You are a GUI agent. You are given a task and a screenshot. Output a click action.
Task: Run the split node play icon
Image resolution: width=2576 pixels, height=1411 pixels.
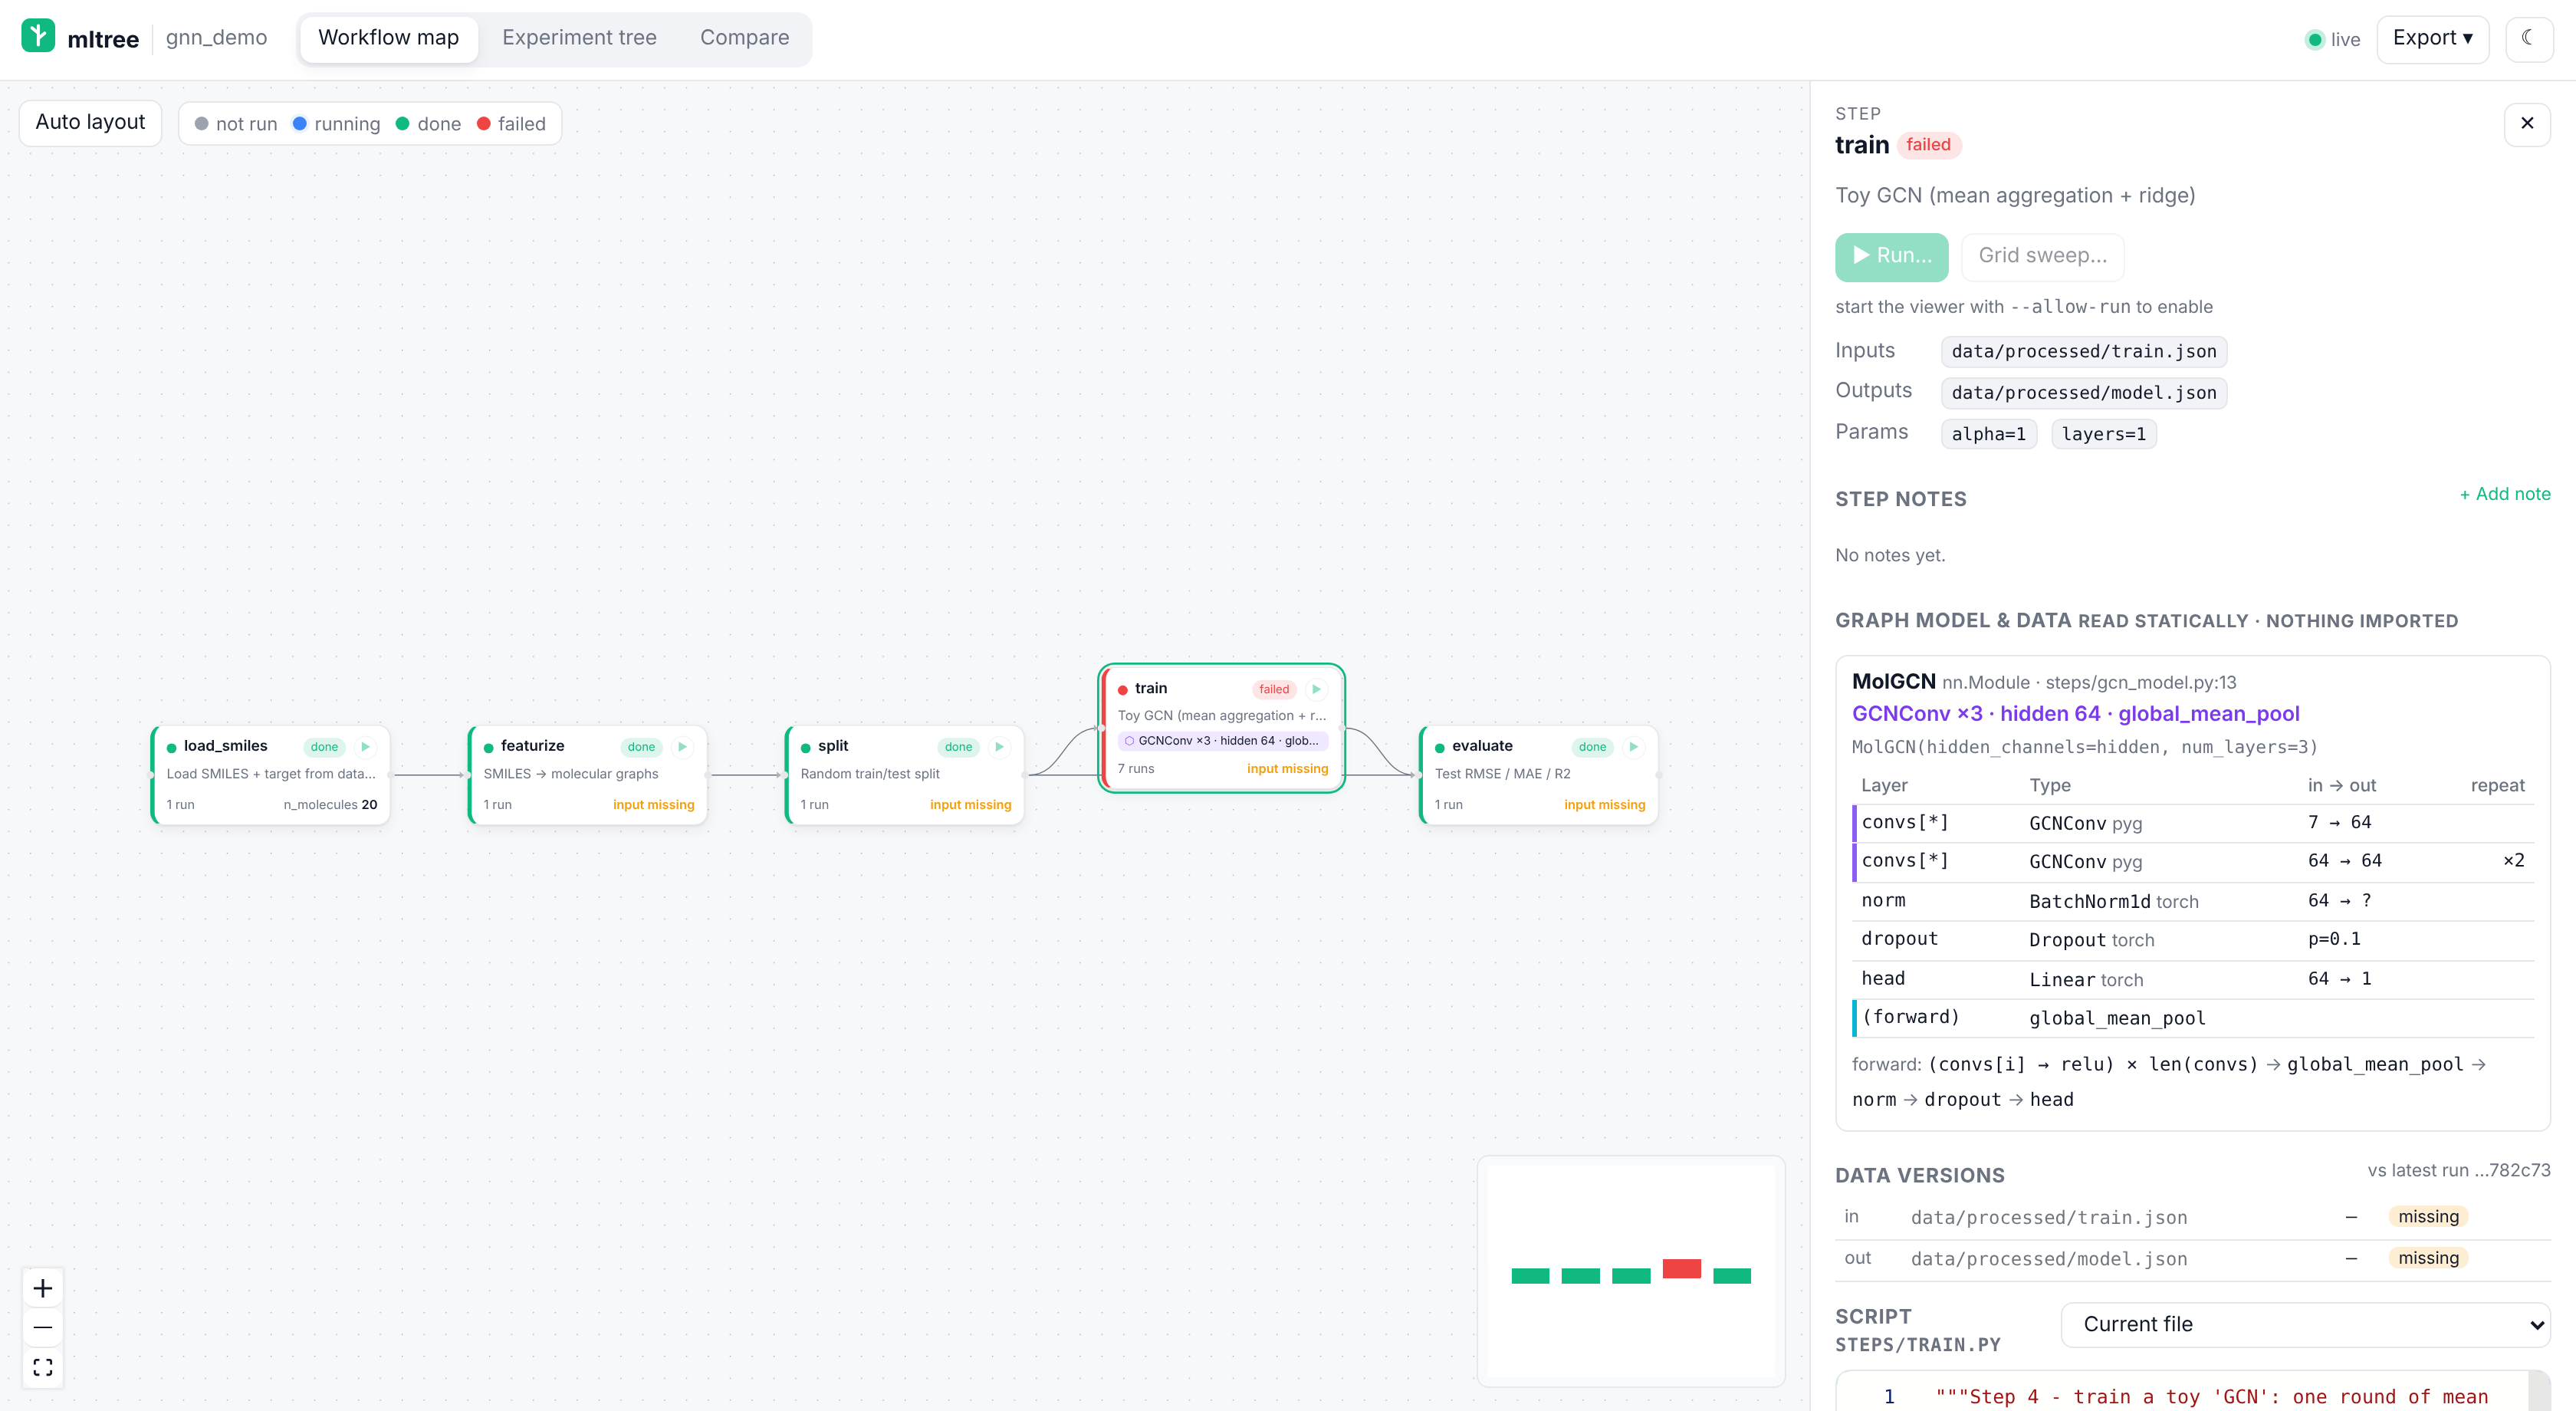999,746
